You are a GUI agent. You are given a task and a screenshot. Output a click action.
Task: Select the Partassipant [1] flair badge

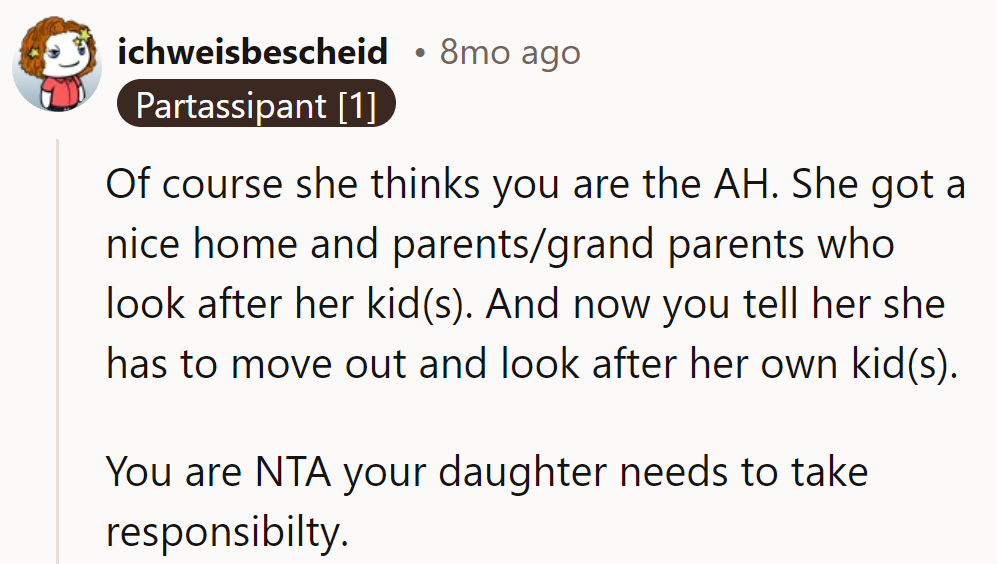tap(256, 104)
